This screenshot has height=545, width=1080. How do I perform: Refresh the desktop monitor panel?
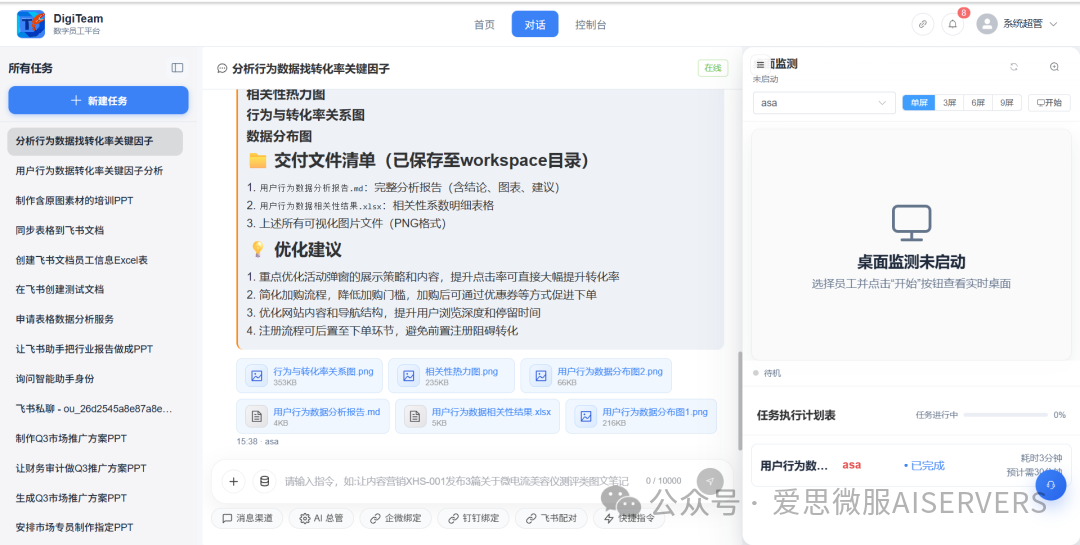tap(1014, 67)
